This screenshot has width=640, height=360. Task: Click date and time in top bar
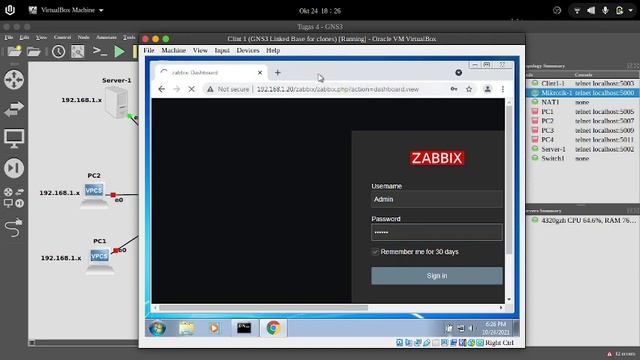(320, 11)
